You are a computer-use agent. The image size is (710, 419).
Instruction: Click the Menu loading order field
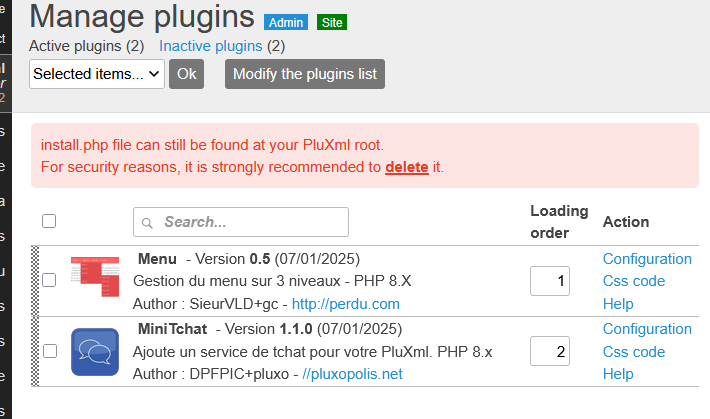tap(549, 281)
